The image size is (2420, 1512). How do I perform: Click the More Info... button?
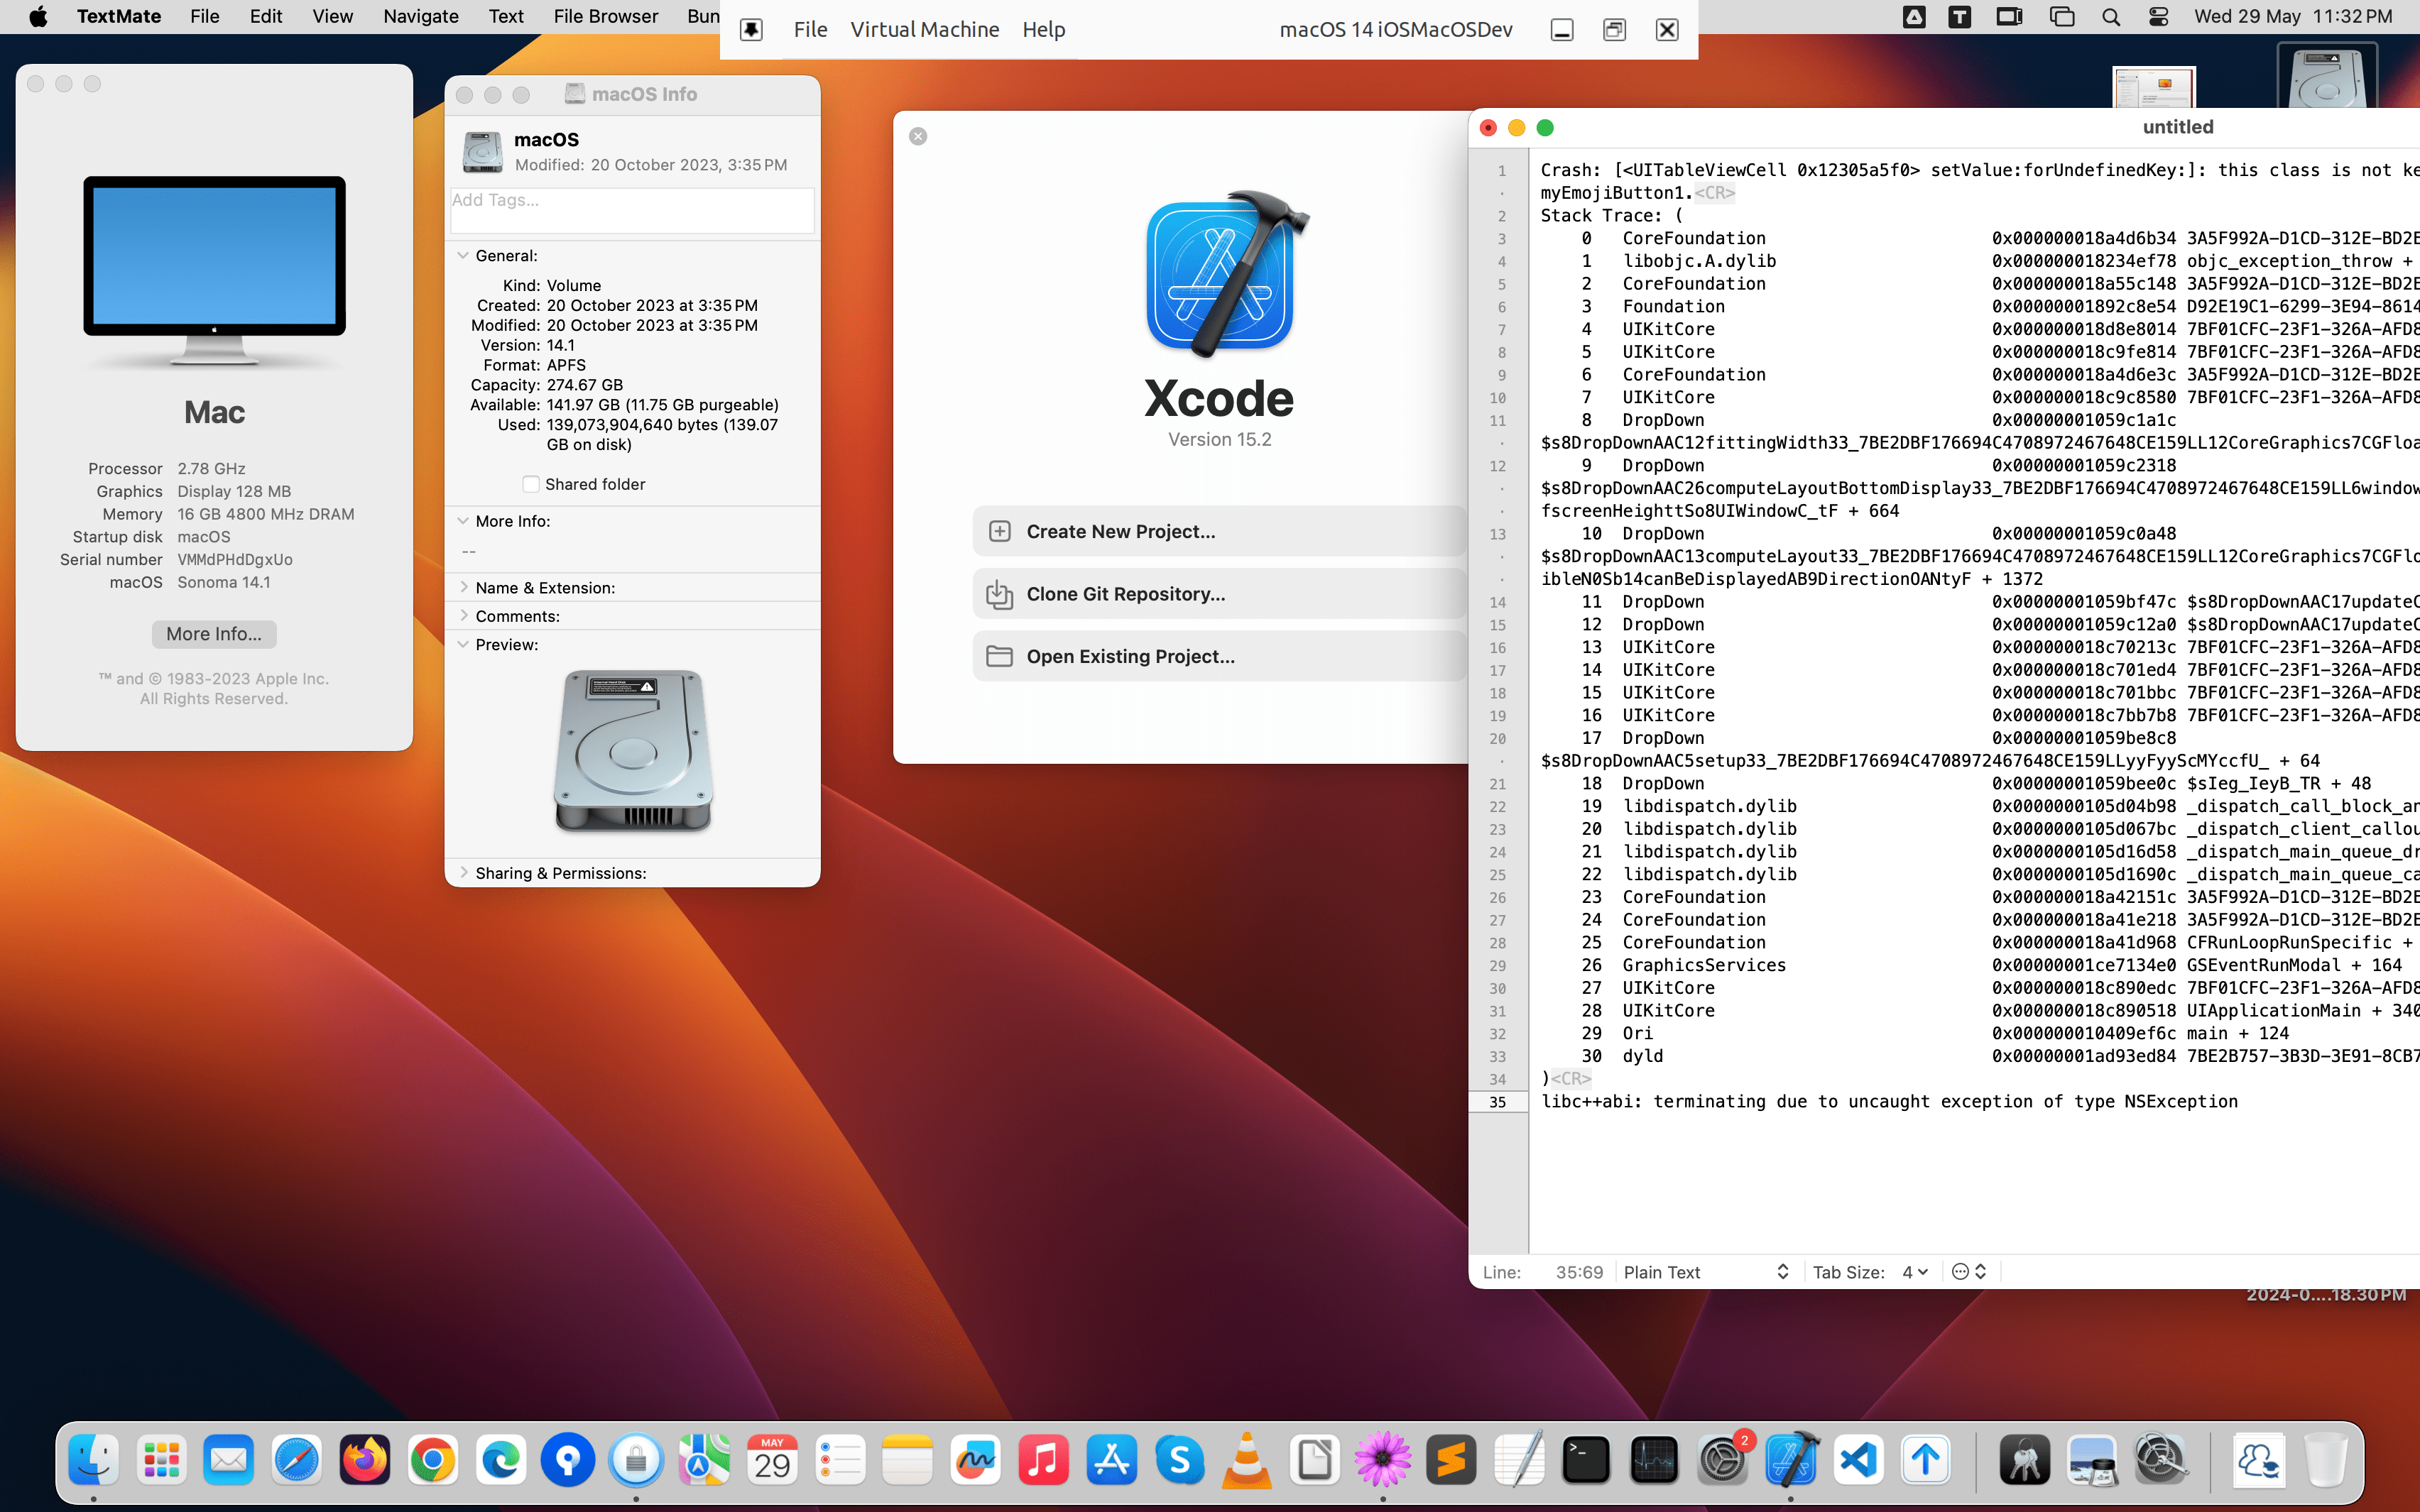[x=214, y=634]
